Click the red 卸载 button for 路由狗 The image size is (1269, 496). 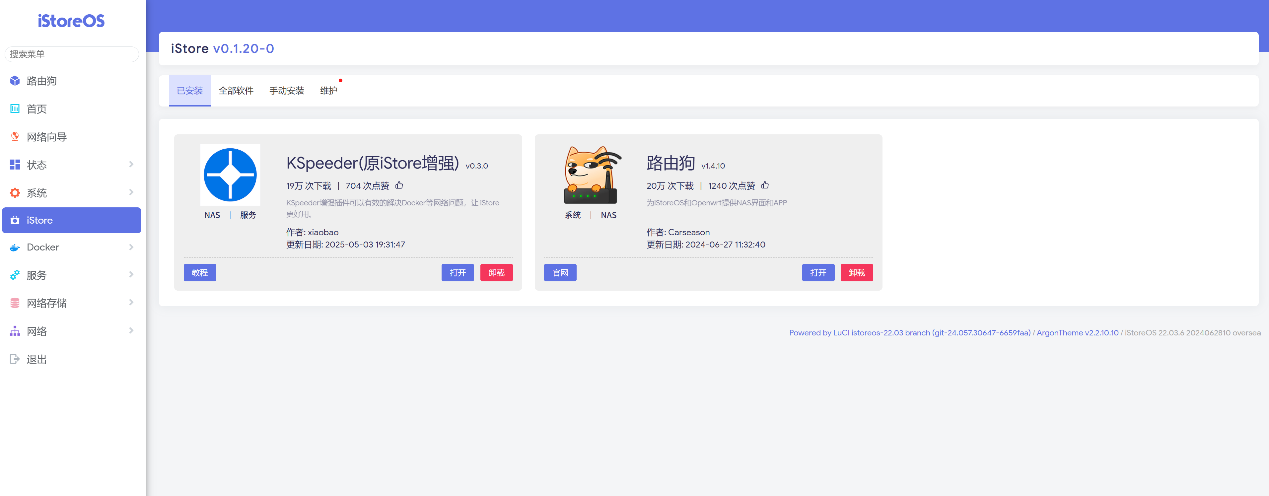(x=856, y=272)
